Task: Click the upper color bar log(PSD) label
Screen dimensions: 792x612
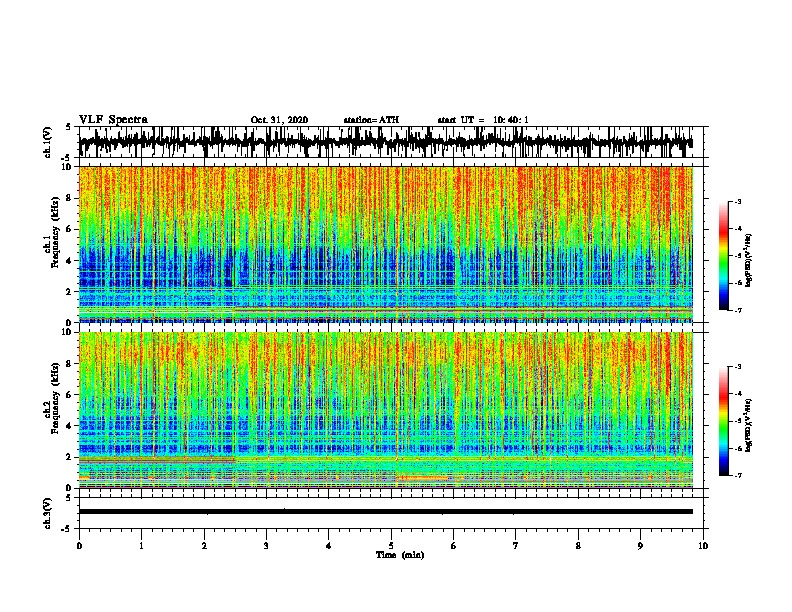Action: [749, 260]
